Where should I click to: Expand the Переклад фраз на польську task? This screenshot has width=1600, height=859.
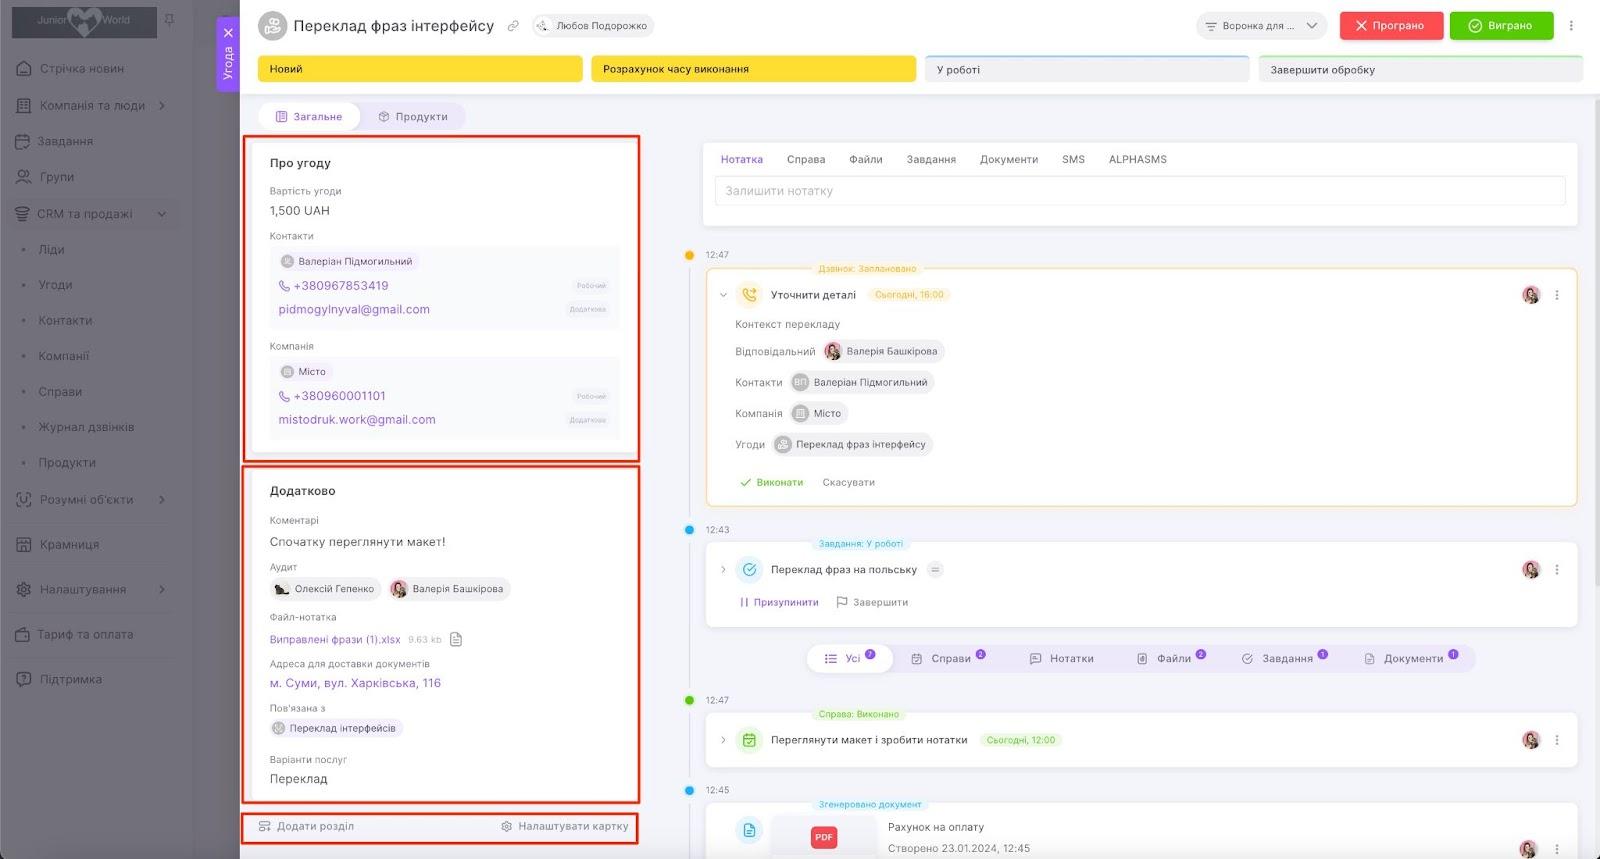(x=723, y=570)
